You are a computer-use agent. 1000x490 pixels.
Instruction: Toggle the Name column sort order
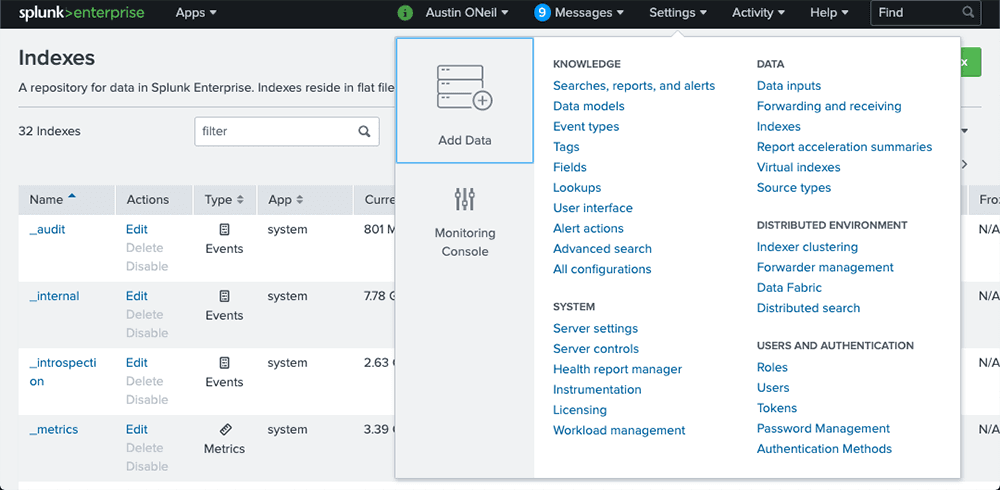(53, 200)
